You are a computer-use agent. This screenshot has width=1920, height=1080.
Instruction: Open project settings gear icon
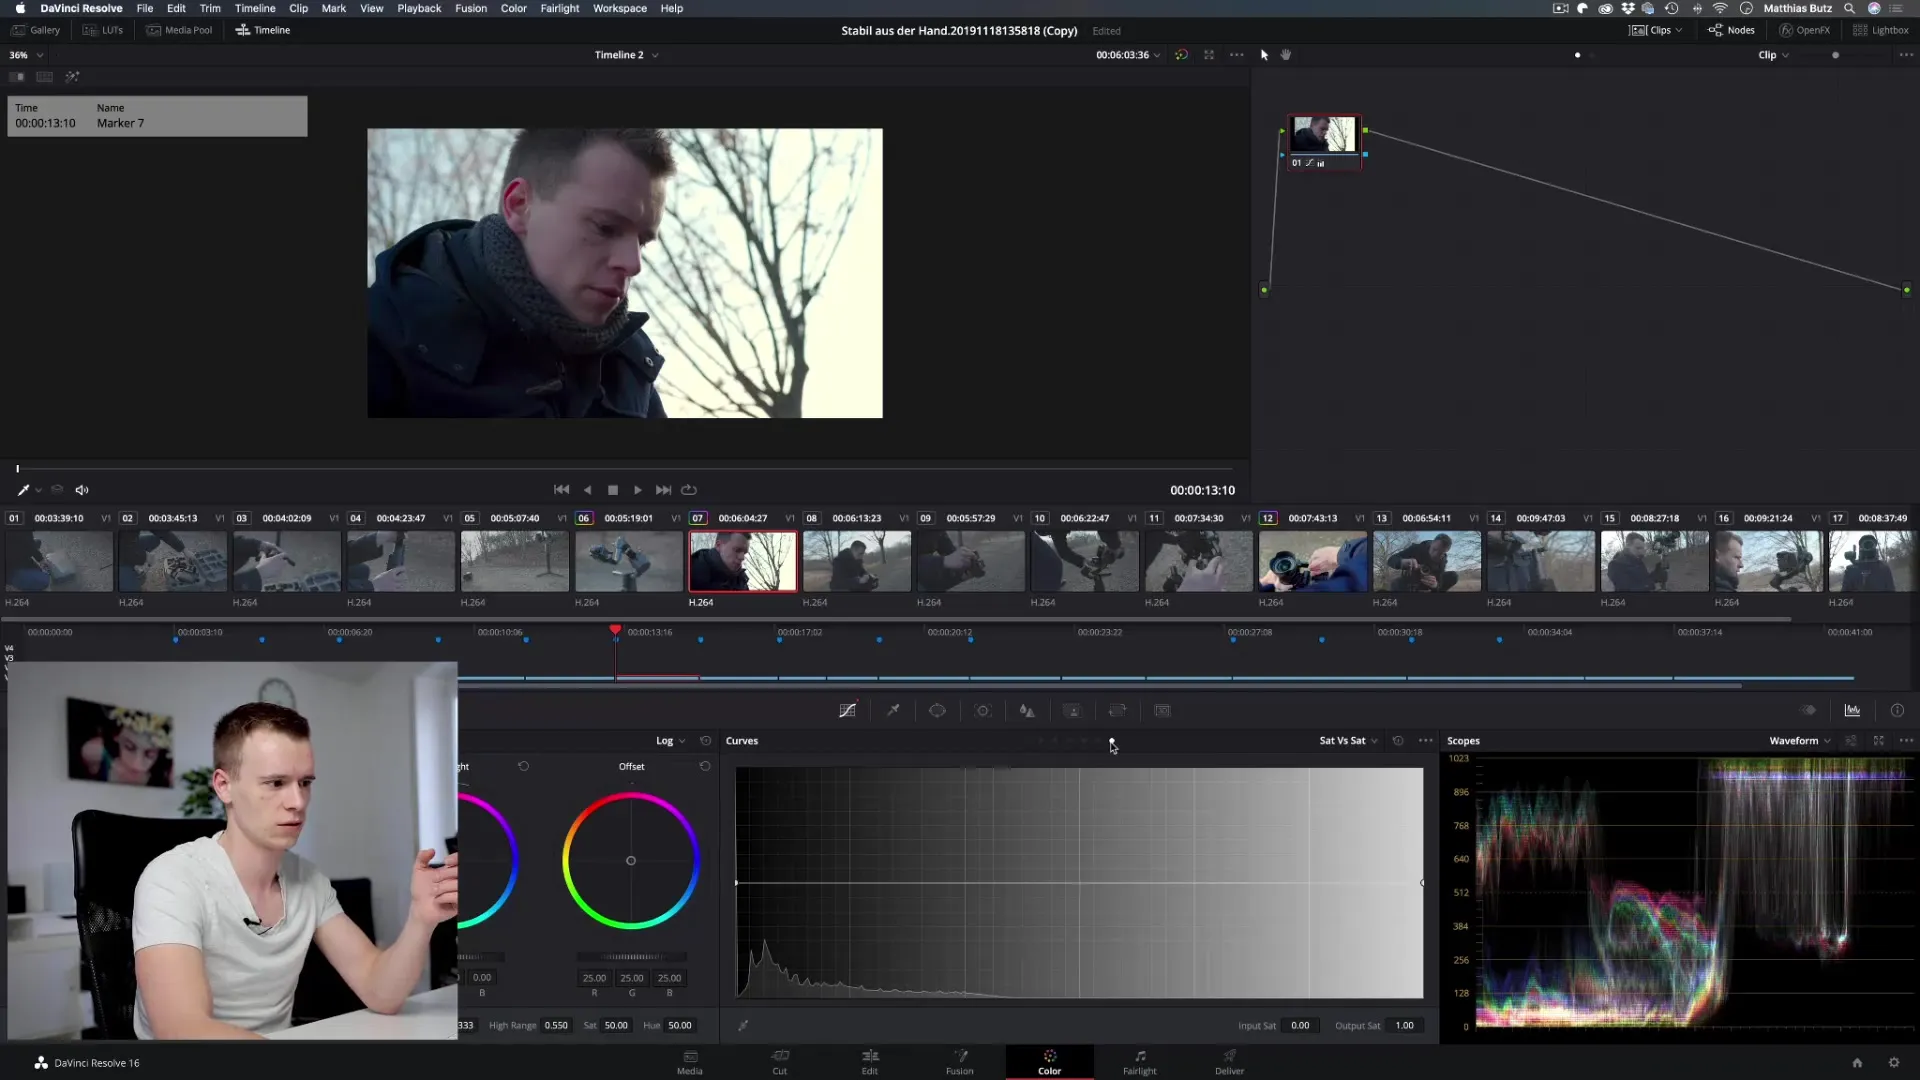tap(1894, 1063)
